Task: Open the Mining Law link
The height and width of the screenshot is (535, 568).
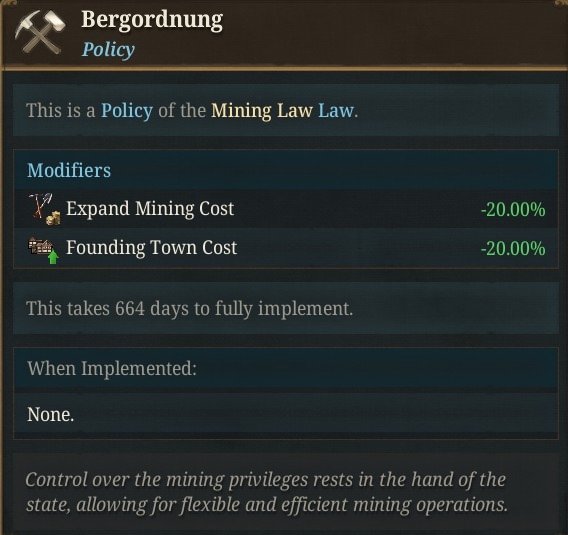Action: 262,110
